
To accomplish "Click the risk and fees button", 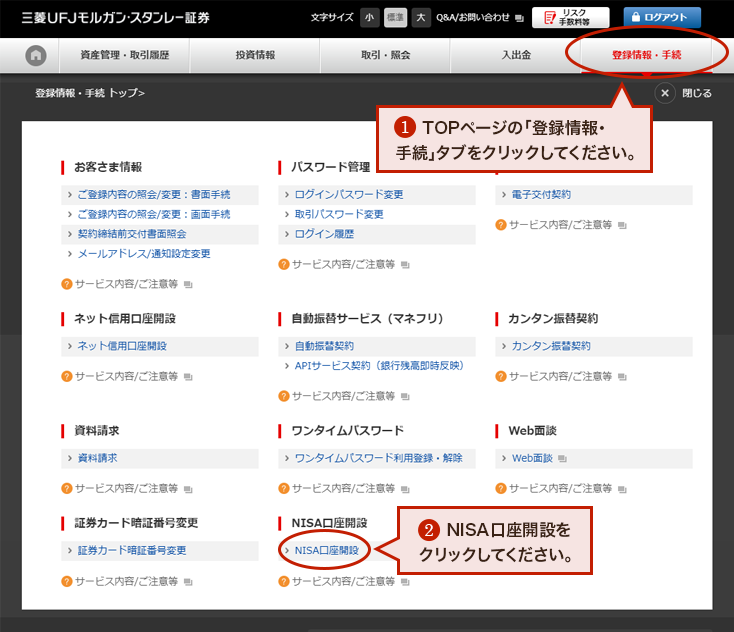I will 570,17.
